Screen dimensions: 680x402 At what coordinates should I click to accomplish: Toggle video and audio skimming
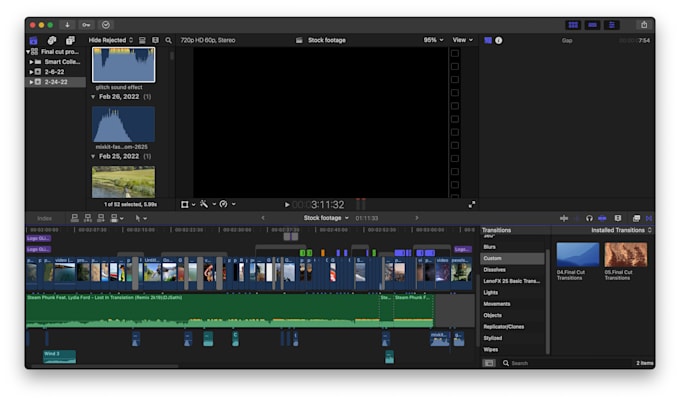tap(564, 218)
